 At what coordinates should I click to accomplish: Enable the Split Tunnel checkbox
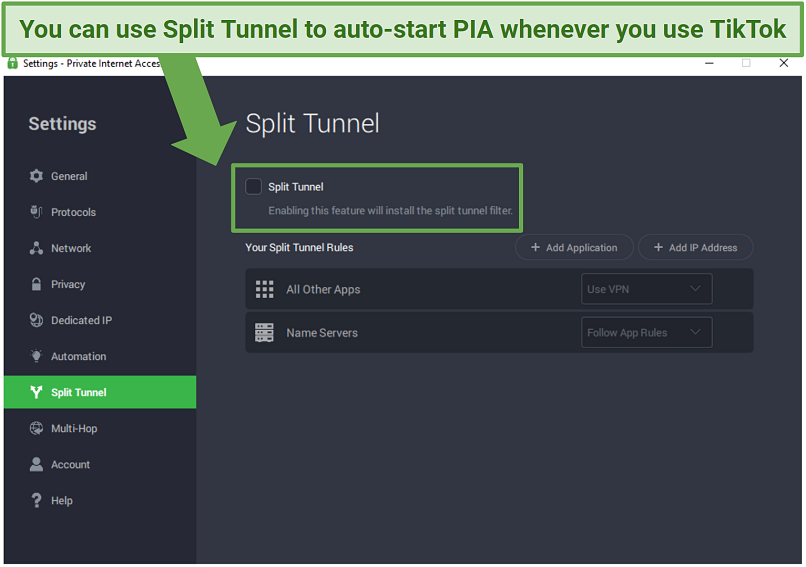click(x=253, y=186)
